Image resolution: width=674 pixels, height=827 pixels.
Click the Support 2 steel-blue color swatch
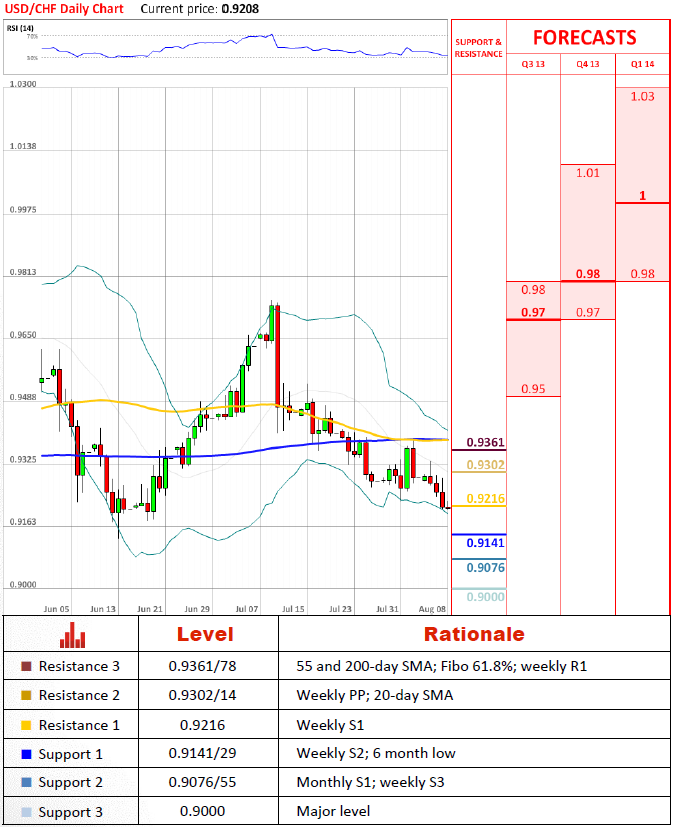(x=26, y=782)
